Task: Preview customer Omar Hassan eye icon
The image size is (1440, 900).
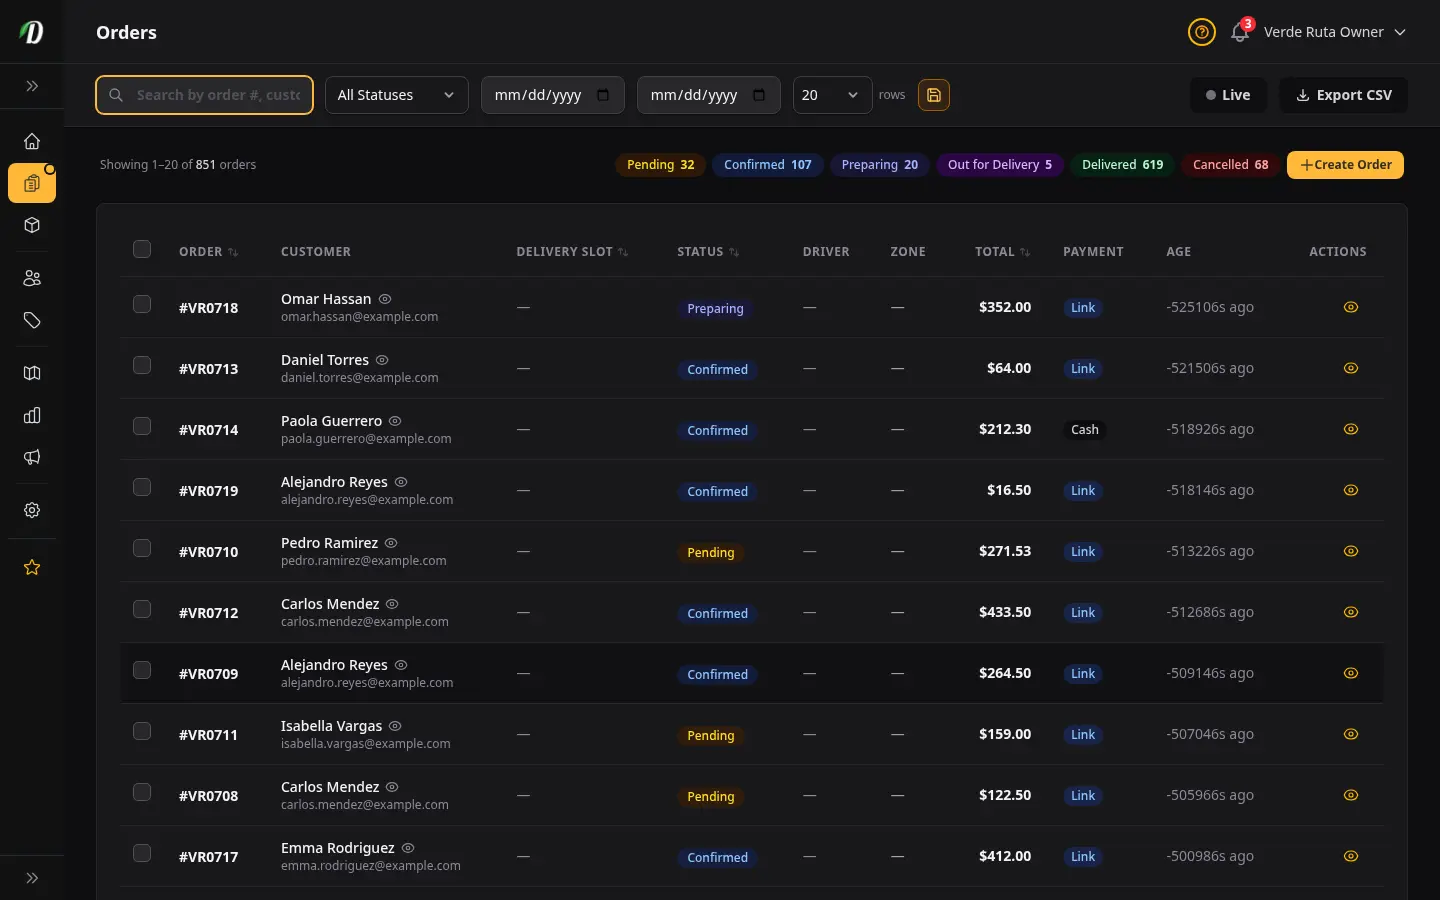Action: [x=385, y=299]
